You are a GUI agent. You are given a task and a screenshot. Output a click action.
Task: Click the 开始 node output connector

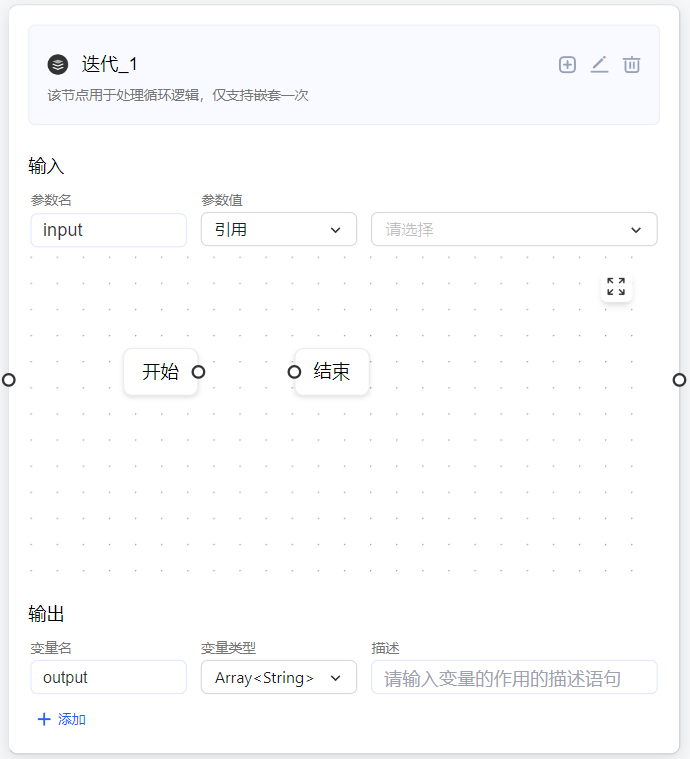199,372
